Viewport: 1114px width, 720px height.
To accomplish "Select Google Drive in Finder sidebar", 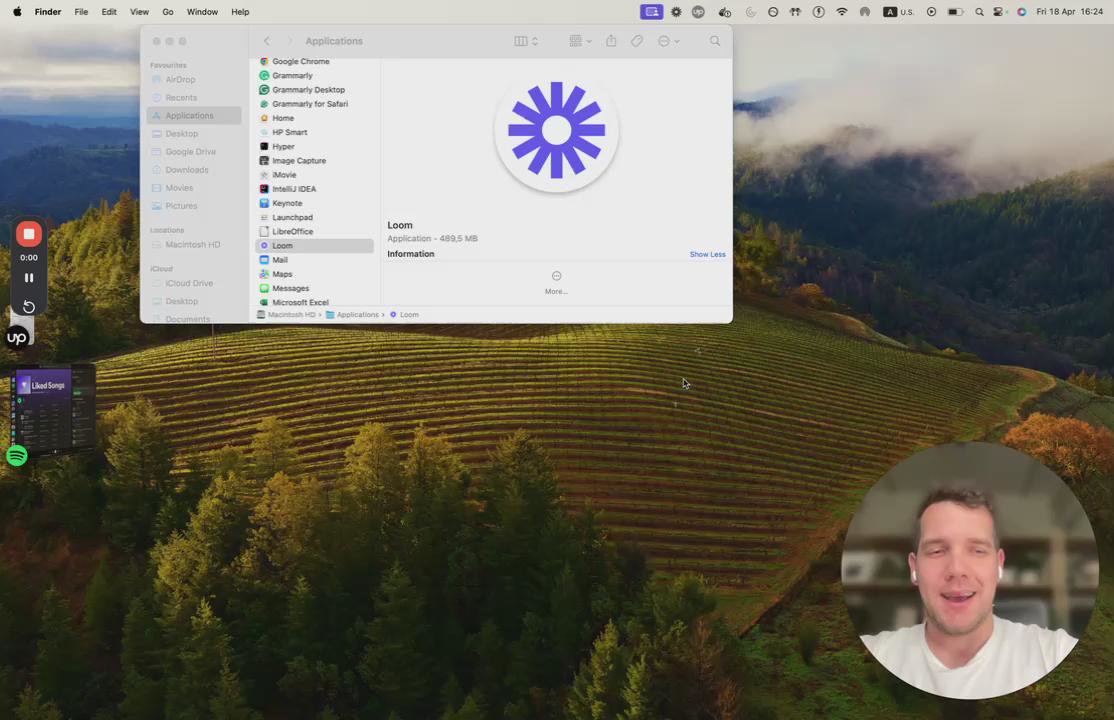I will 194,151.
